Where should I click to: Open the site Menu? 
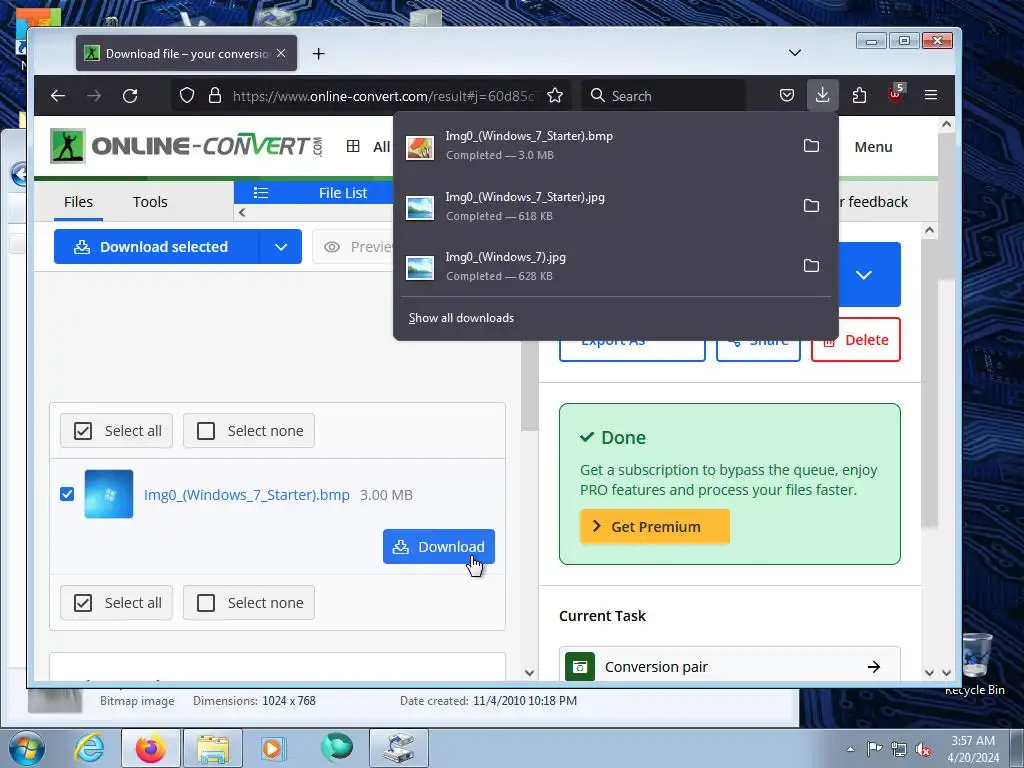click(x=873, y=147)
